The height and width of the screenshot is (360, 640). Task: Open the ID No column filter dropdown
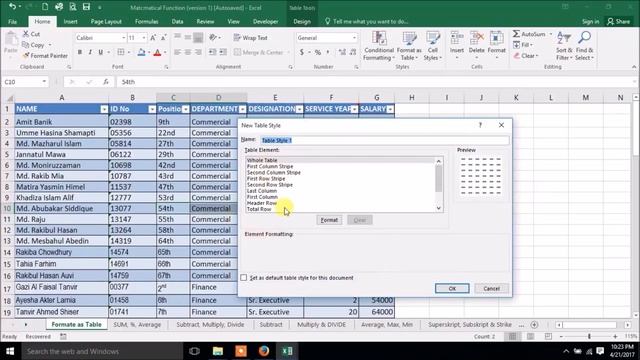click(x=152, y=109)
